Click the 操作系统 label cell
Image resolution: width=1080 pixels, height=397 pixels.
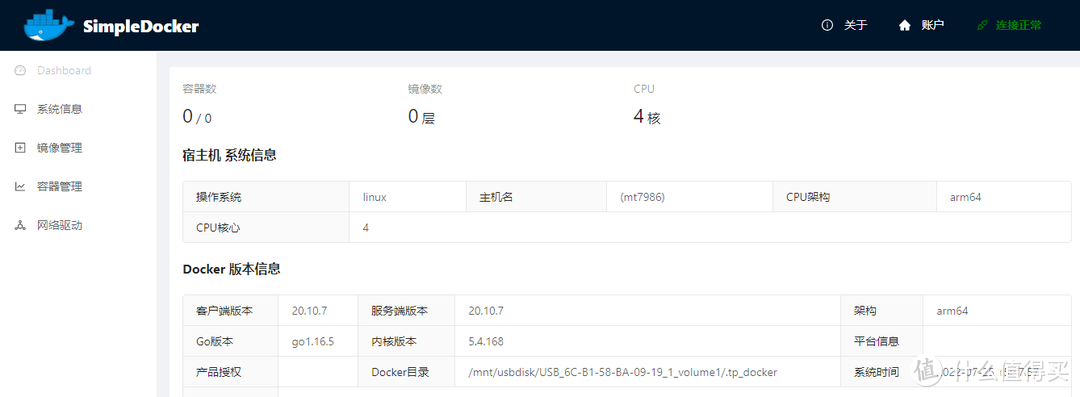coord(266,197)
